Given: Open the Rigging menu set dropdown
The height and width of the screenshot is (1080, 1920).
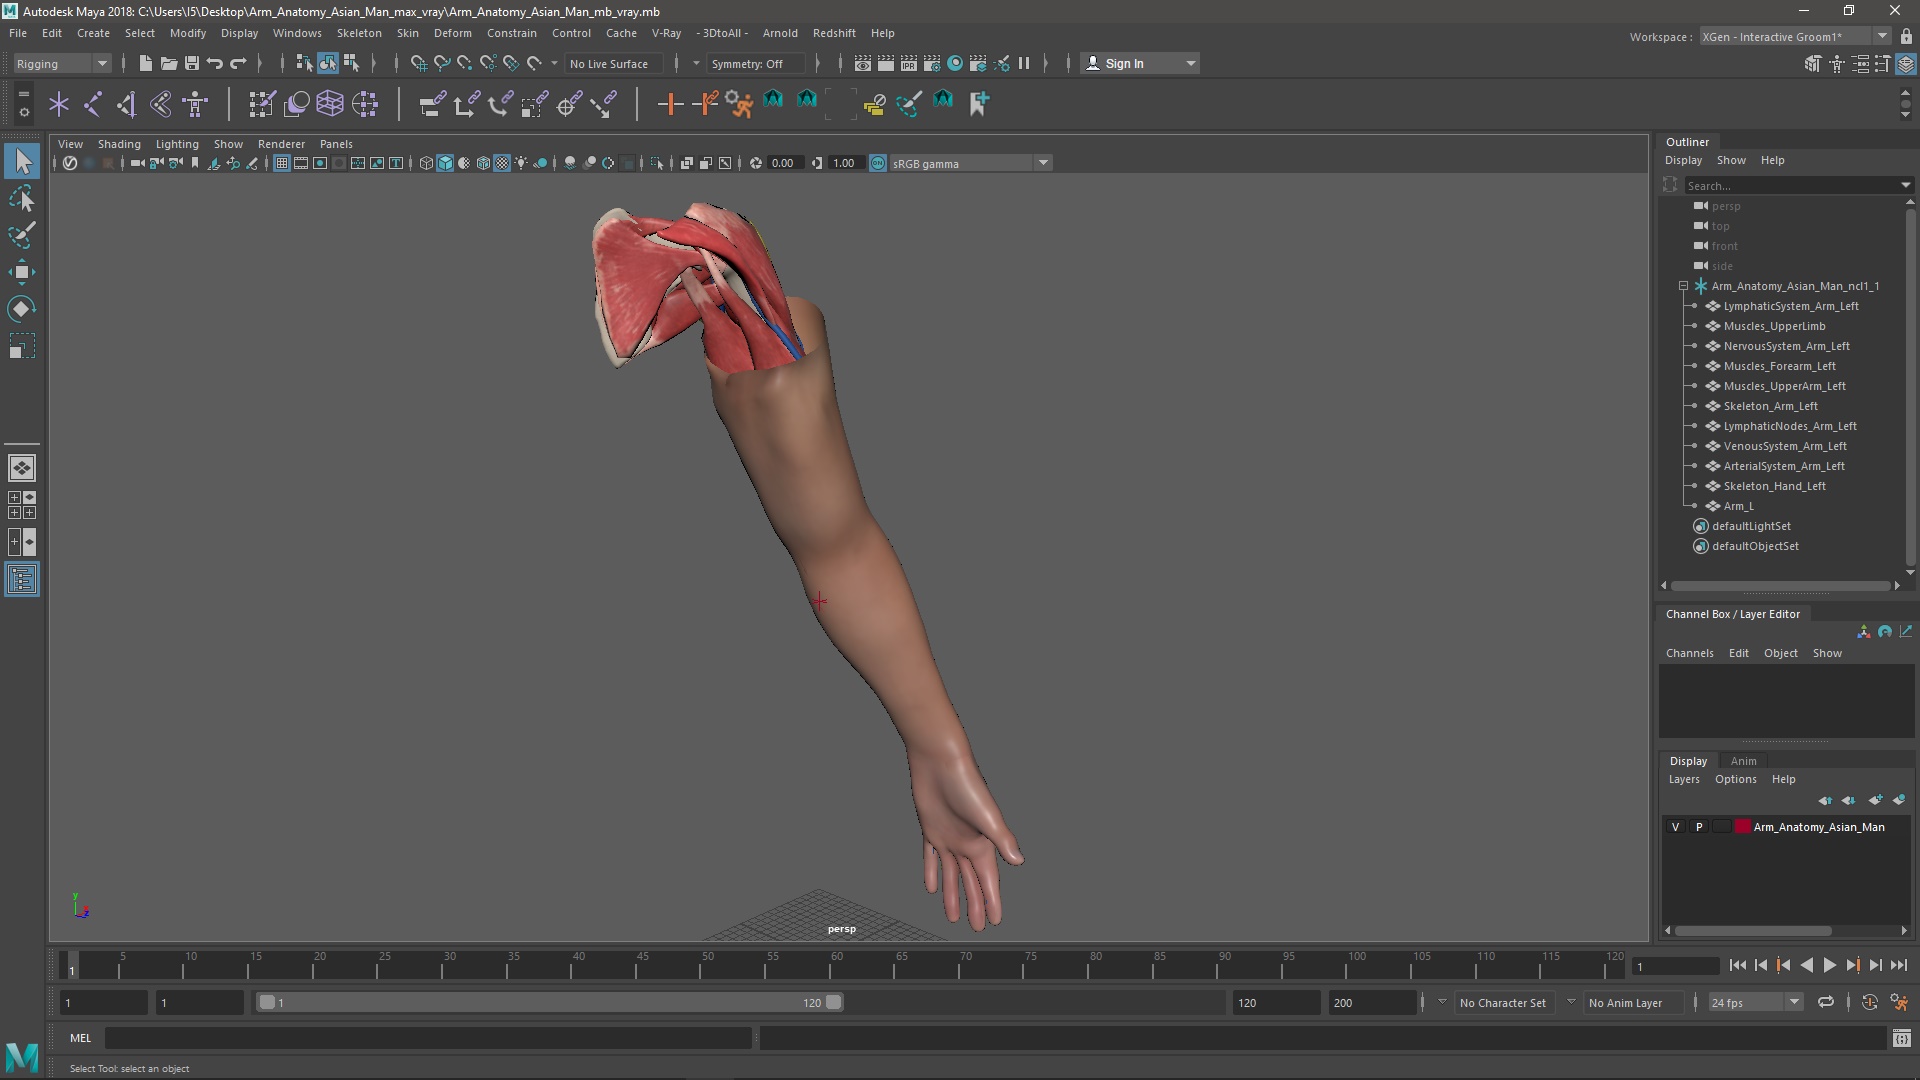Looking at the screenshot, I should tap(62, 63).
